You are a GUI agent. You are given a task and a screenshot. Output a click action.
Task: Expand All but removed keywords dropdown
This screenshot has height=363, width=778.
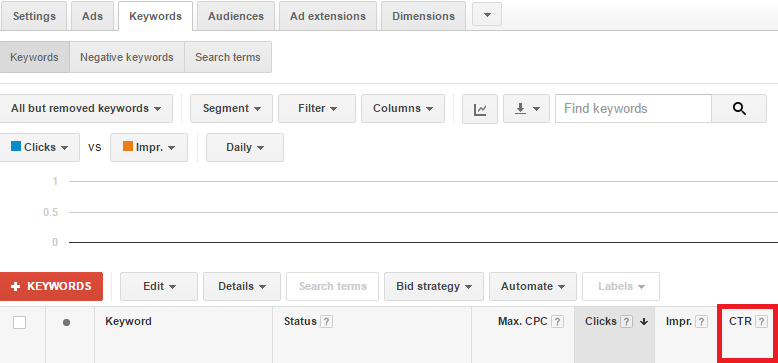(x=86, y=109)
